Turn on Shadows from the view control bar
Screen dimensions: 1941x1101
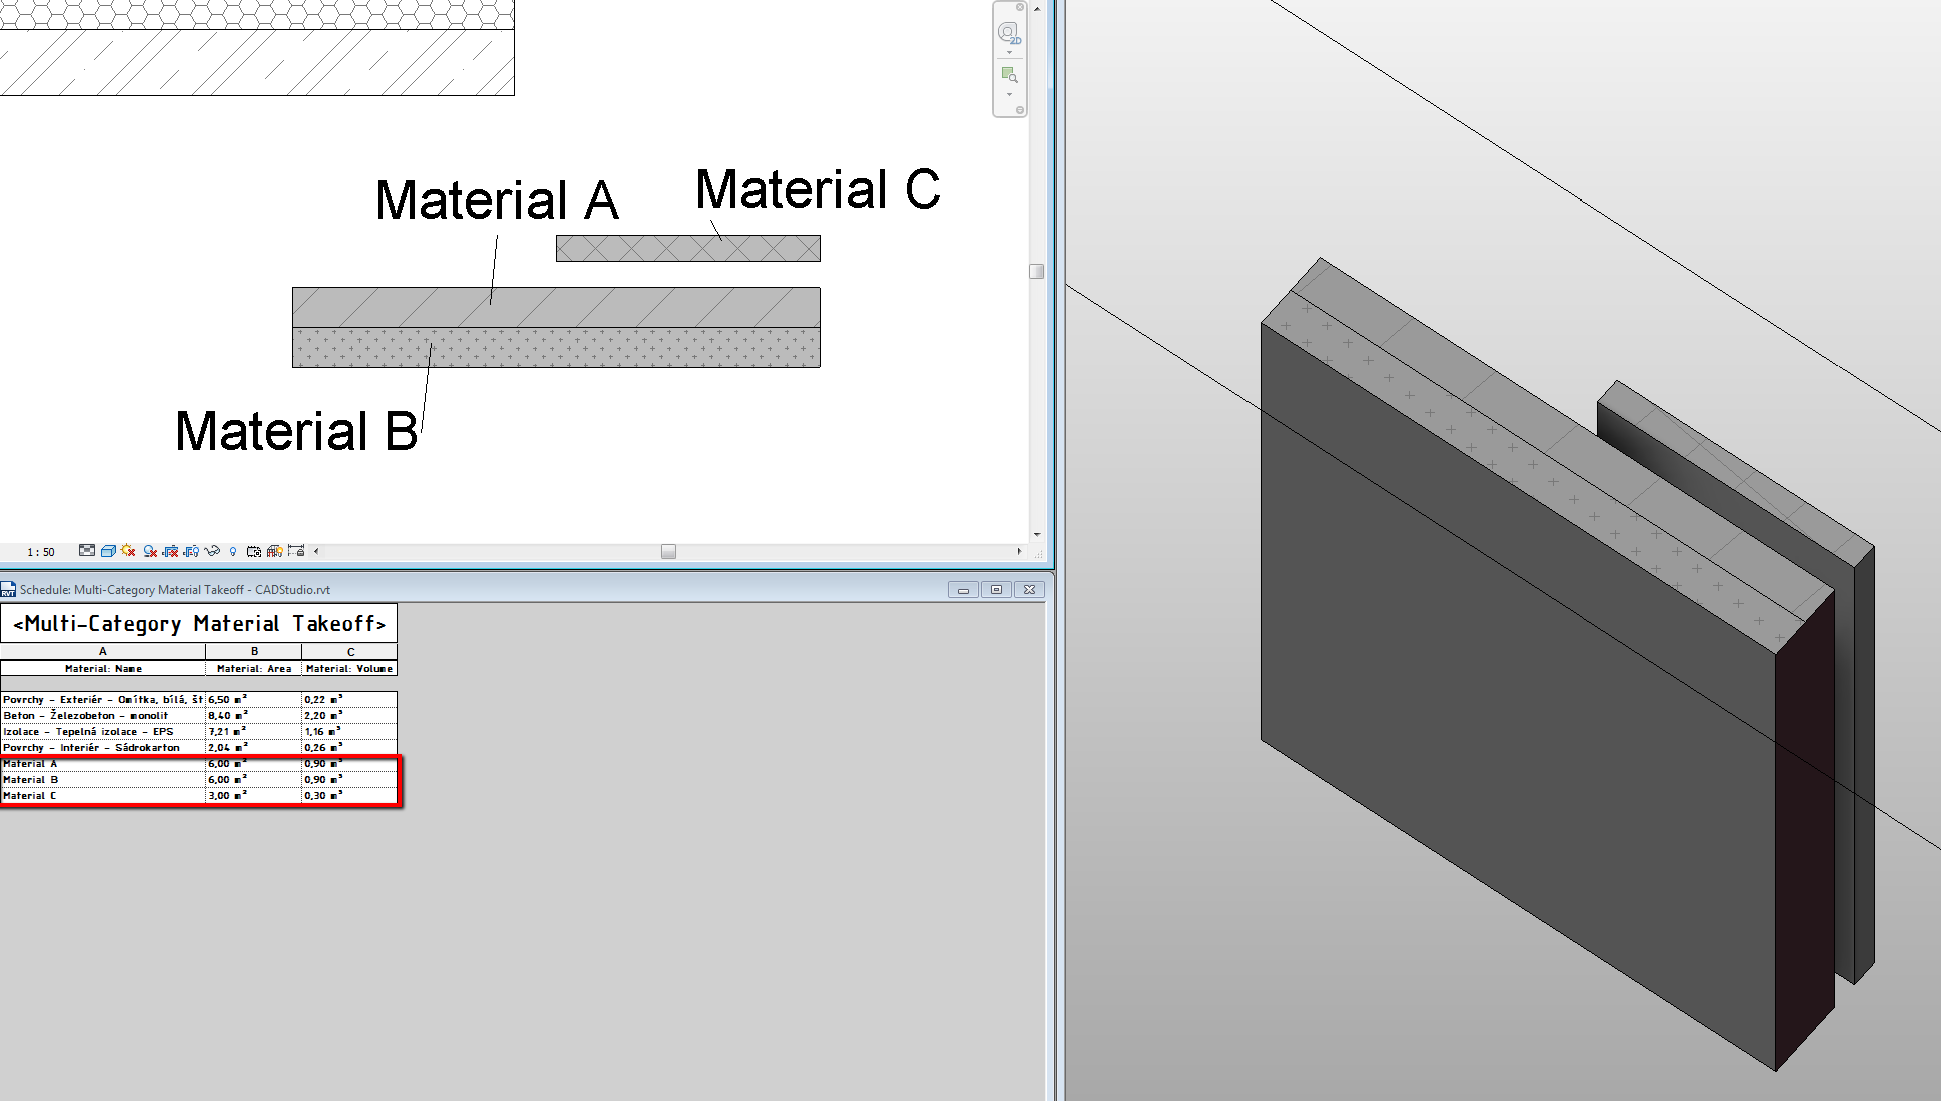150,550
